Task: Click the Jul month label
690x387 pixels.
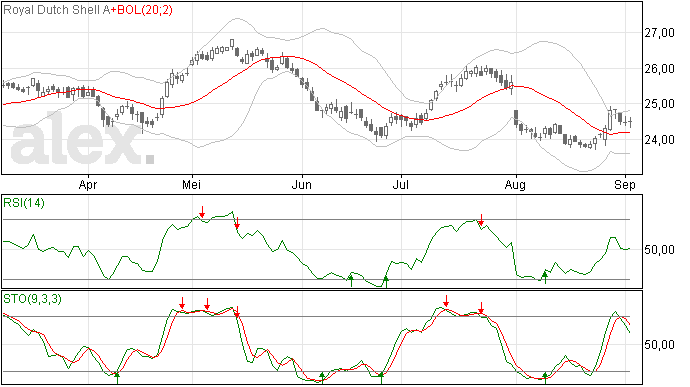Action: tap(401, 184)
